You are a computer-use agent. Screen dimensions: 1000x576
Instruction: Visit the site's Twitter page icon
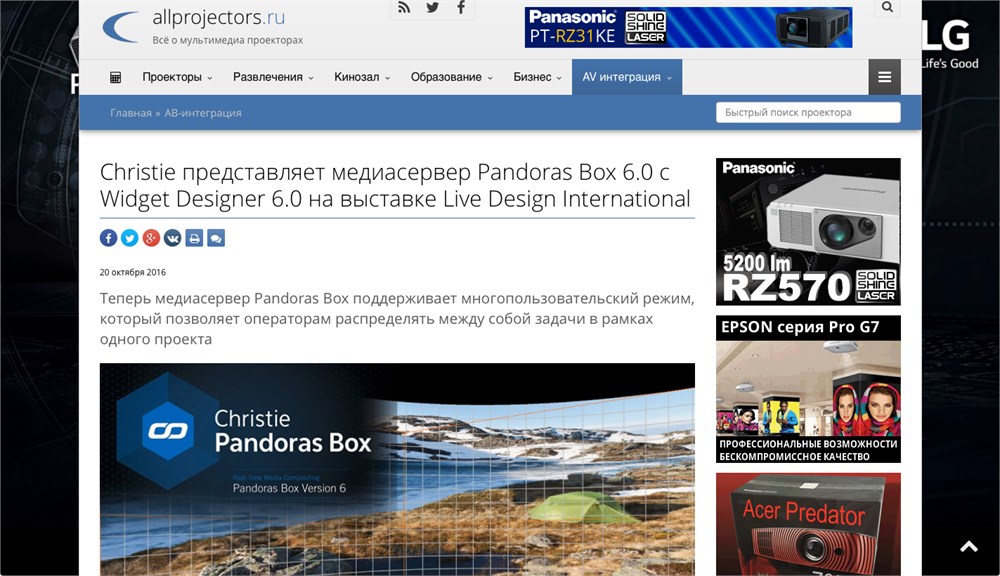432,8
